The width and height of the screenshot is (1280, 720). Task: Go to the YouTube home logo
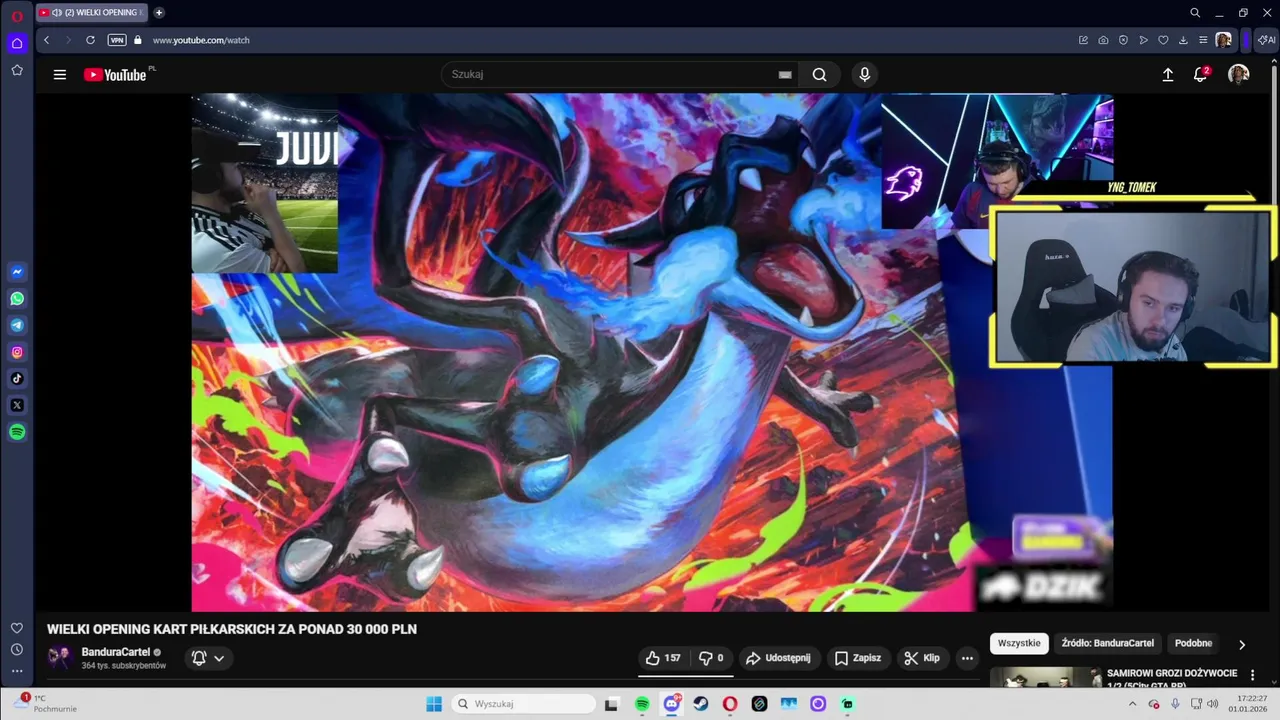coord(116,74)
